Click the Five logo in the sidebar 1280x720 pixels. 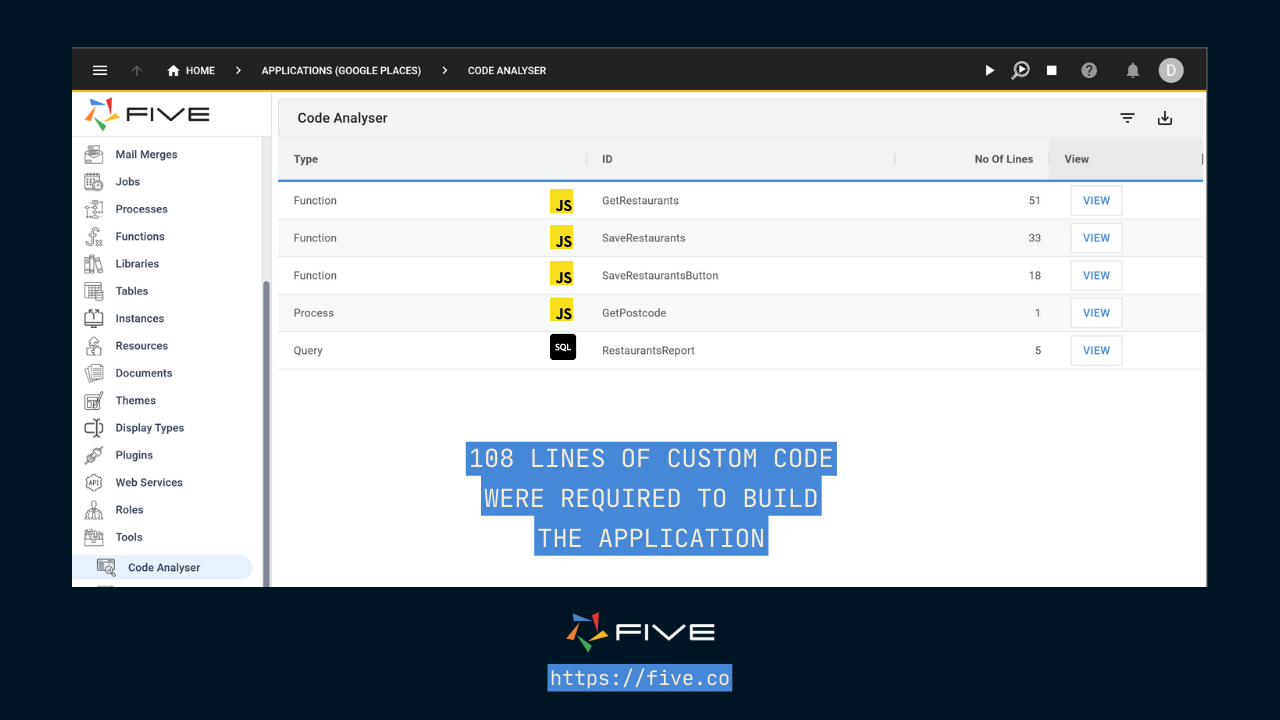tap(147, 114)
